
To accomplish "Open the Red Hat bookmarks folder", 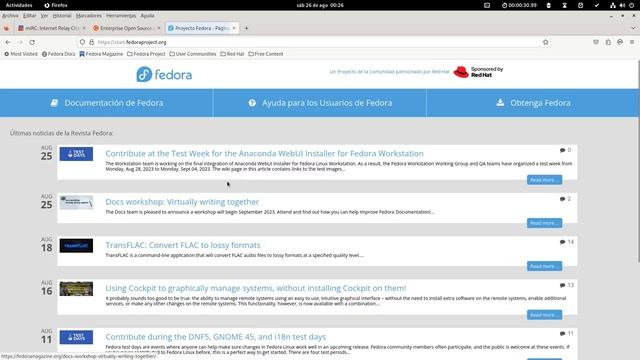I will tap(232, 54).
